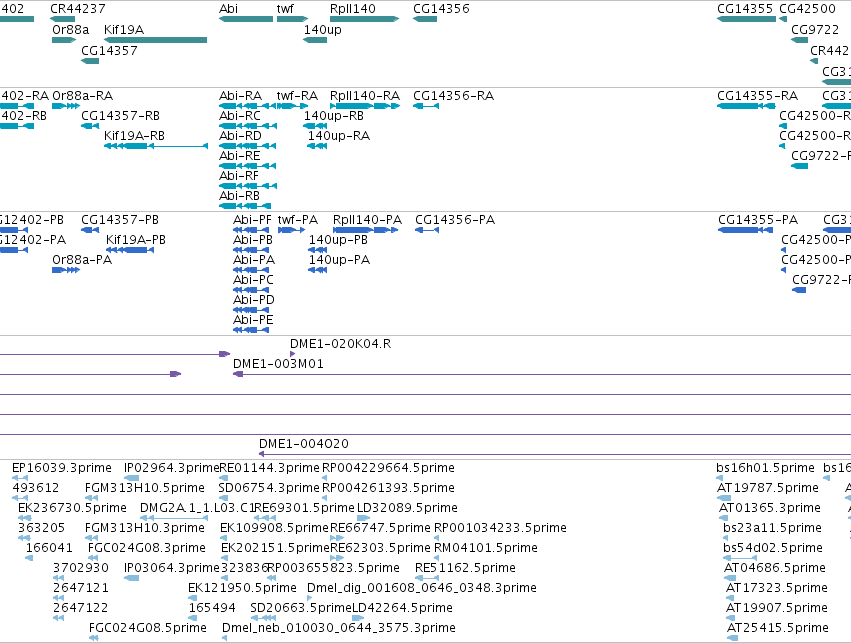This screenshot has height=643, width=851.
Task: Click the Abi-RC transcript label
Action: click(x=240, y=116)
